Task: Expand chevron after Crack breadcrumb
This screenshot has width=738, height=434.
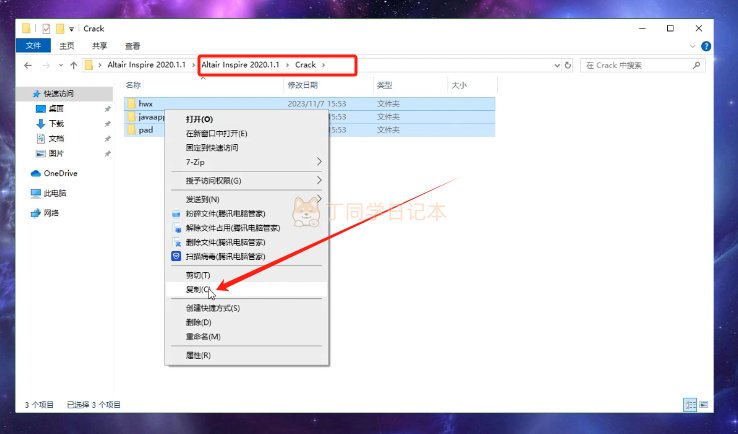Action: 323,65
